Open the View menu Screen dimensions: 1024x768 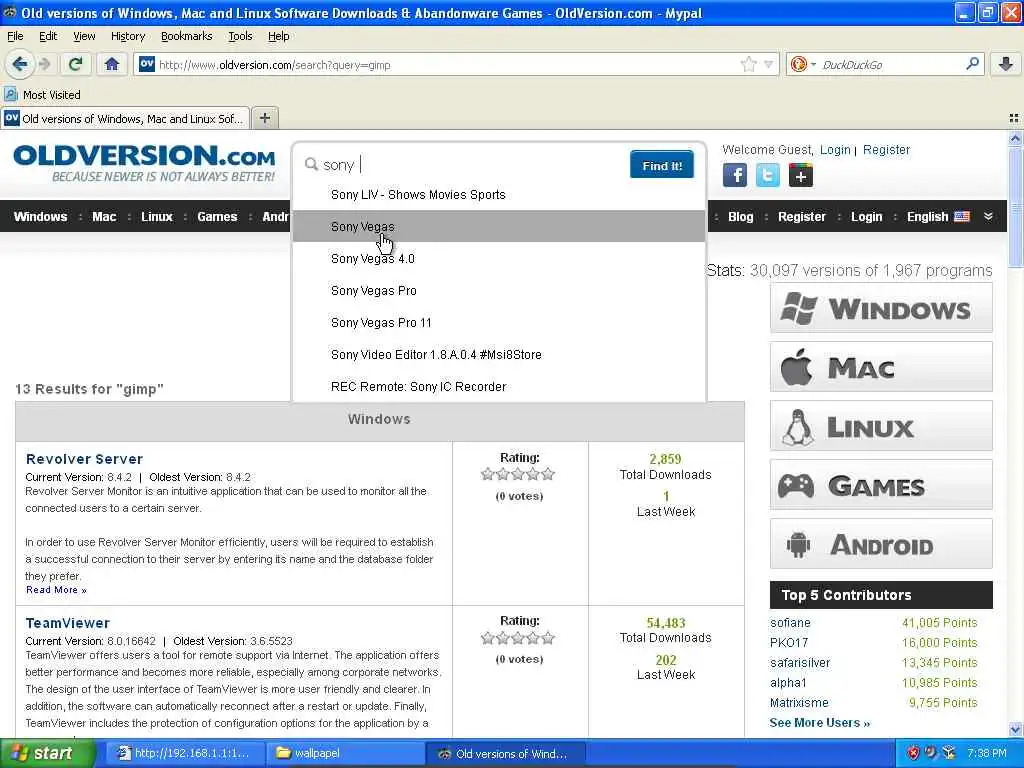[x=84, y=36]
